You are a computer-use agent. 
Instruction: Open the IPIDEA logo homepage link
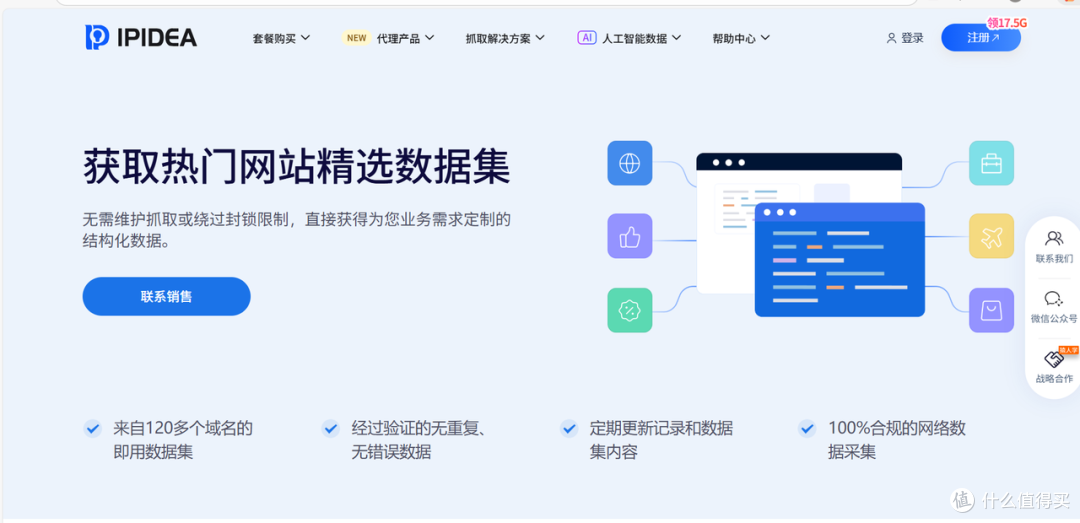[x=141, y=37]
